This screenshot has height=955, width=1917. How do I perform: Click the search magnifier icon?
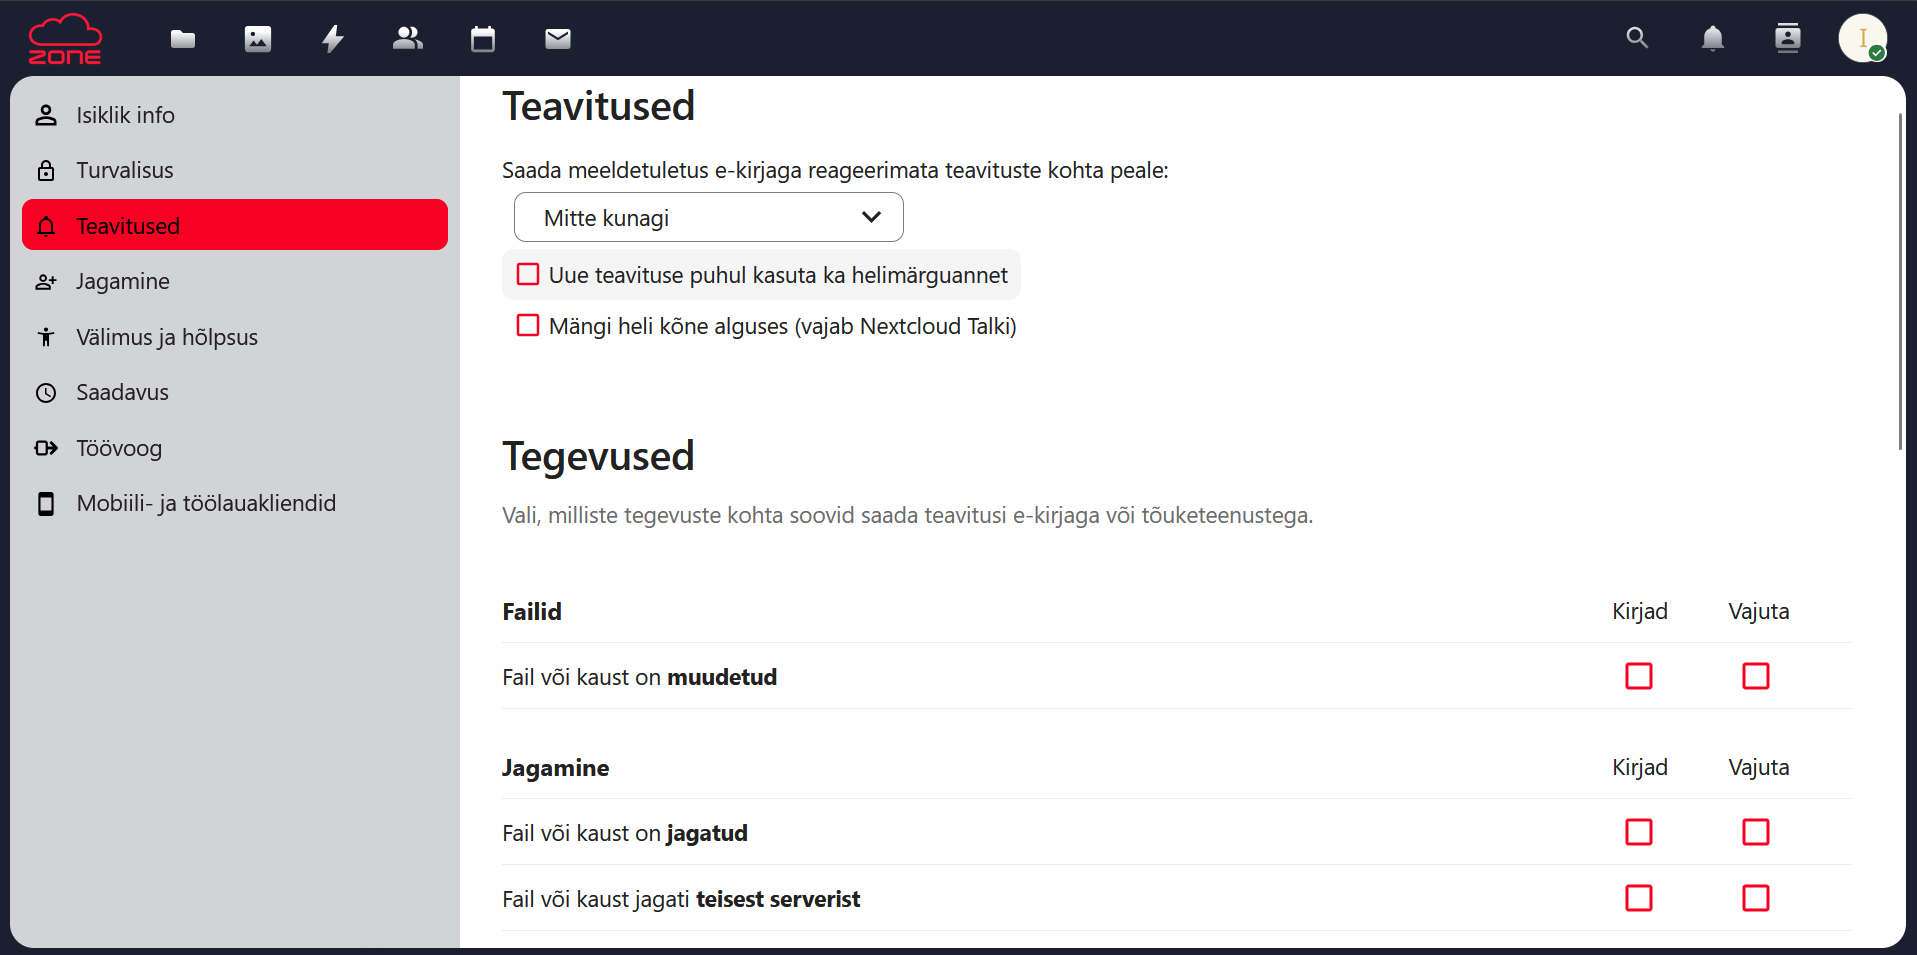click(1637, 38)
